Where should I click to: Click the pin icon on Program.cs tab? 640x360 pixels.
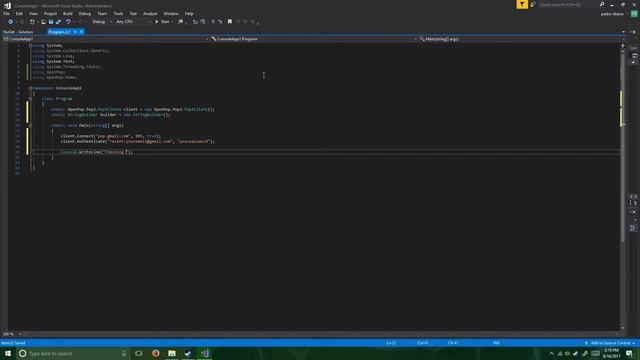[x=75, y=32]
